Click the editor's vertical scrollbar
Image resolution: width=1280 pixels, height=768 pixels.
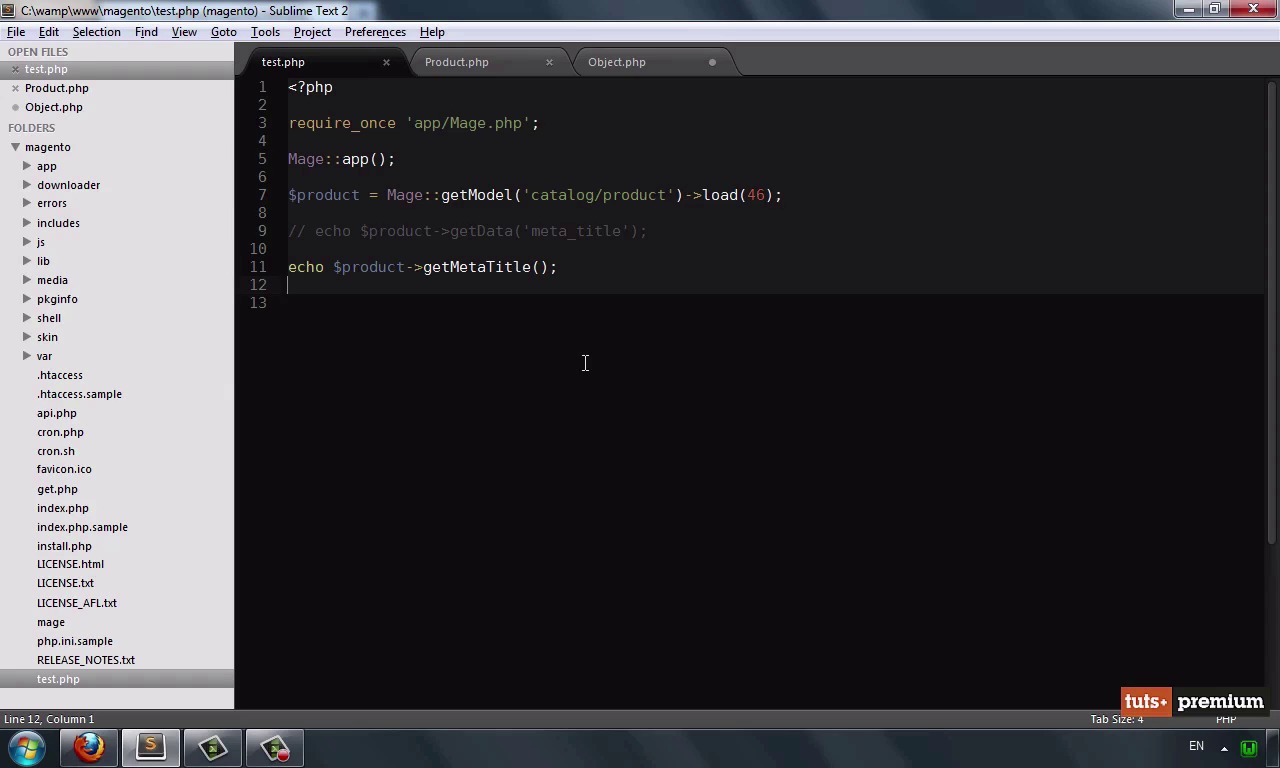pos(1272,312)
